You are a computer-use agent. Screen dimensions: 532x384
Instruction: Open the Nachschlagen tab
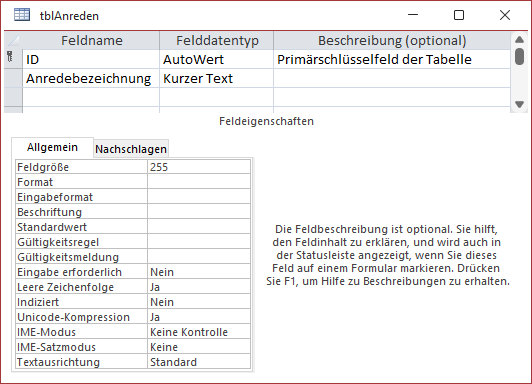(131, 149)
